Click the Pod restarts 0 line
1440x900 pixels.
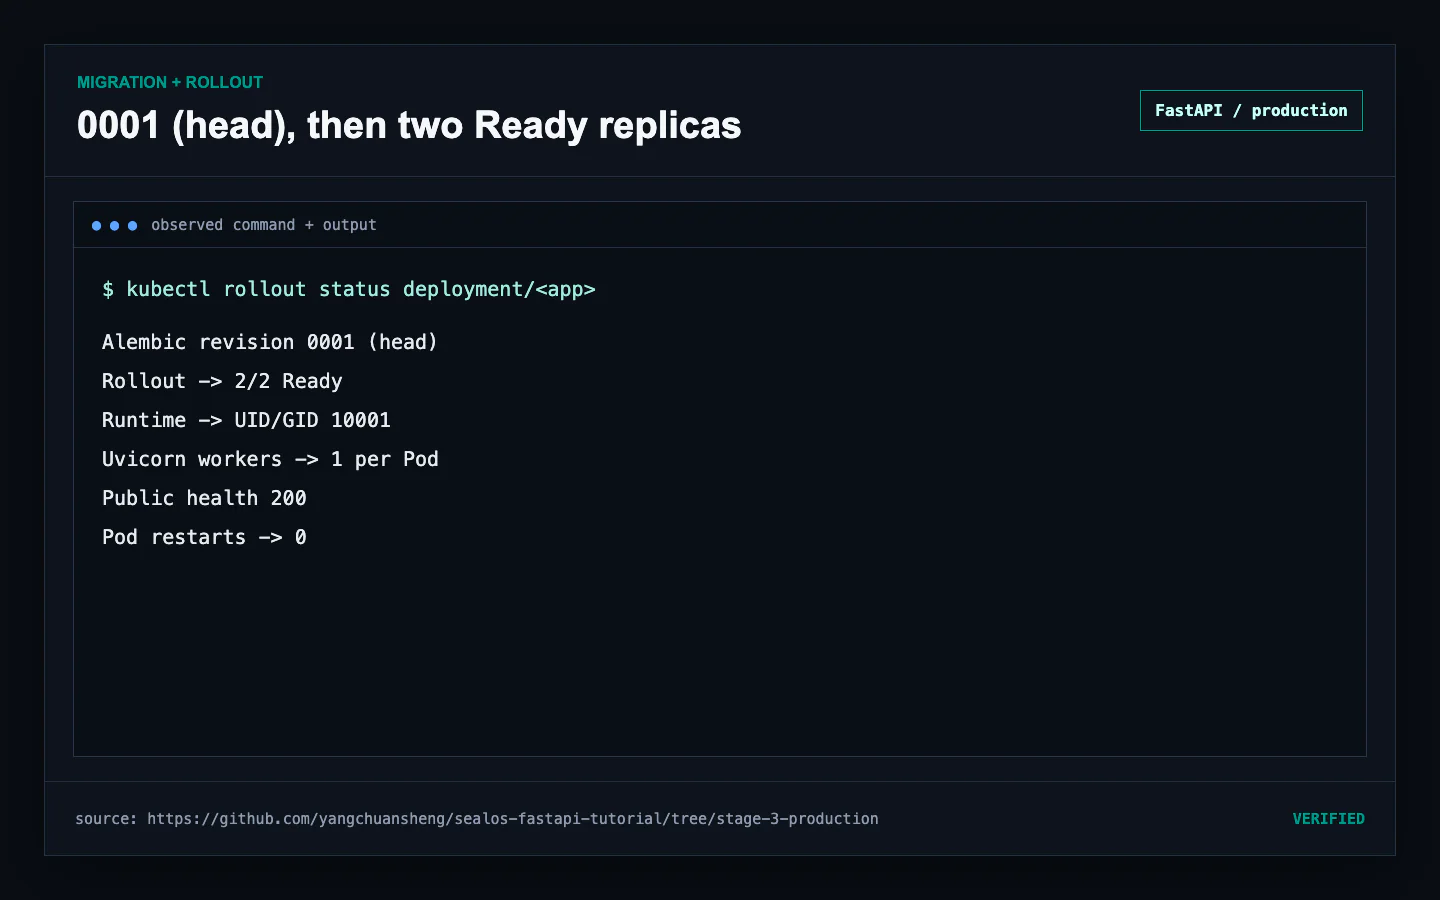204,537
